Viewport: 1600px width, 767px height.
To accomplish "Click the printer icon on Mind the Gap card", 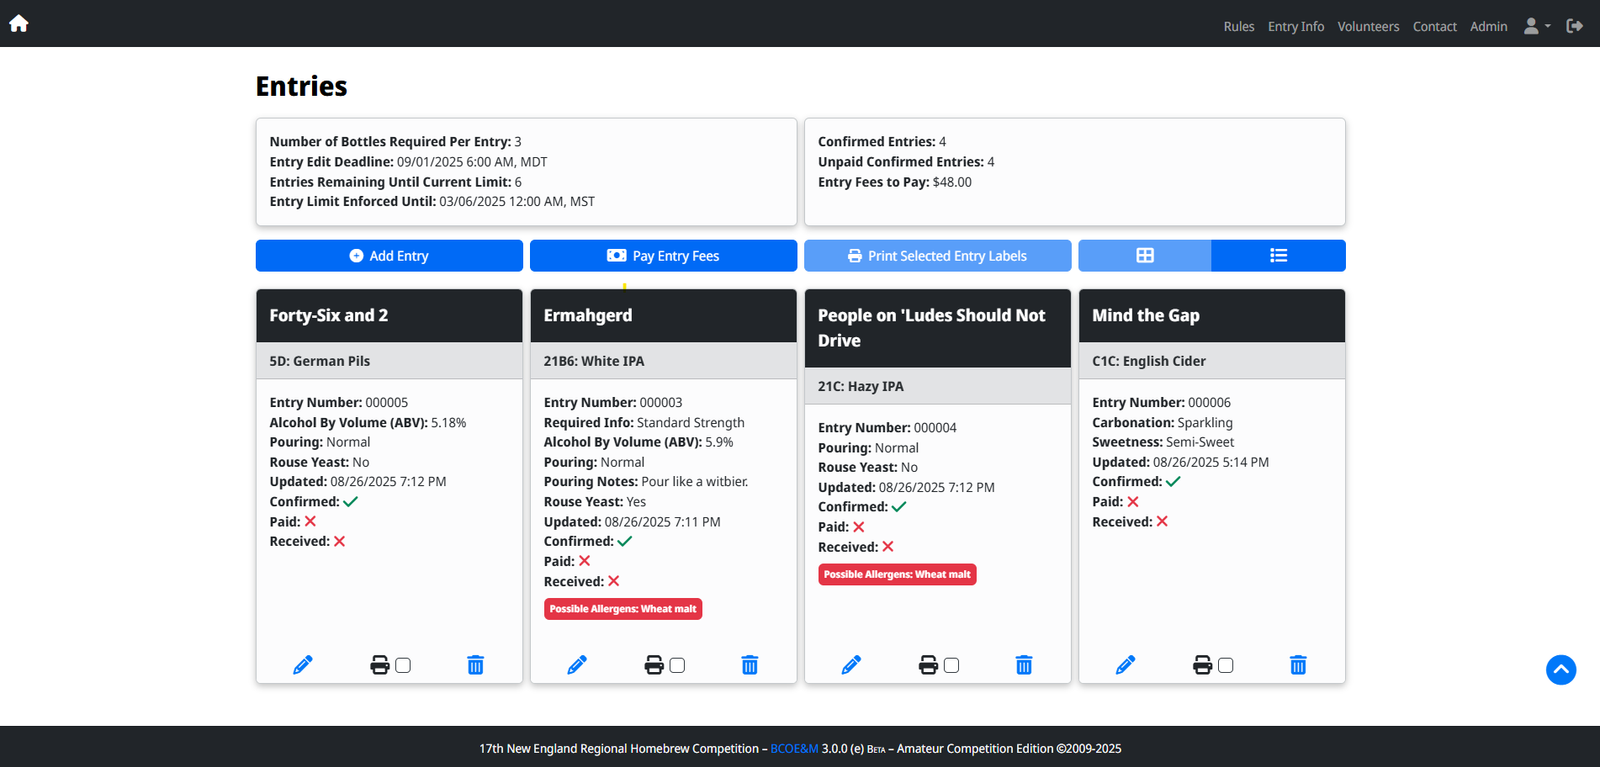I will coord(1202,665).
